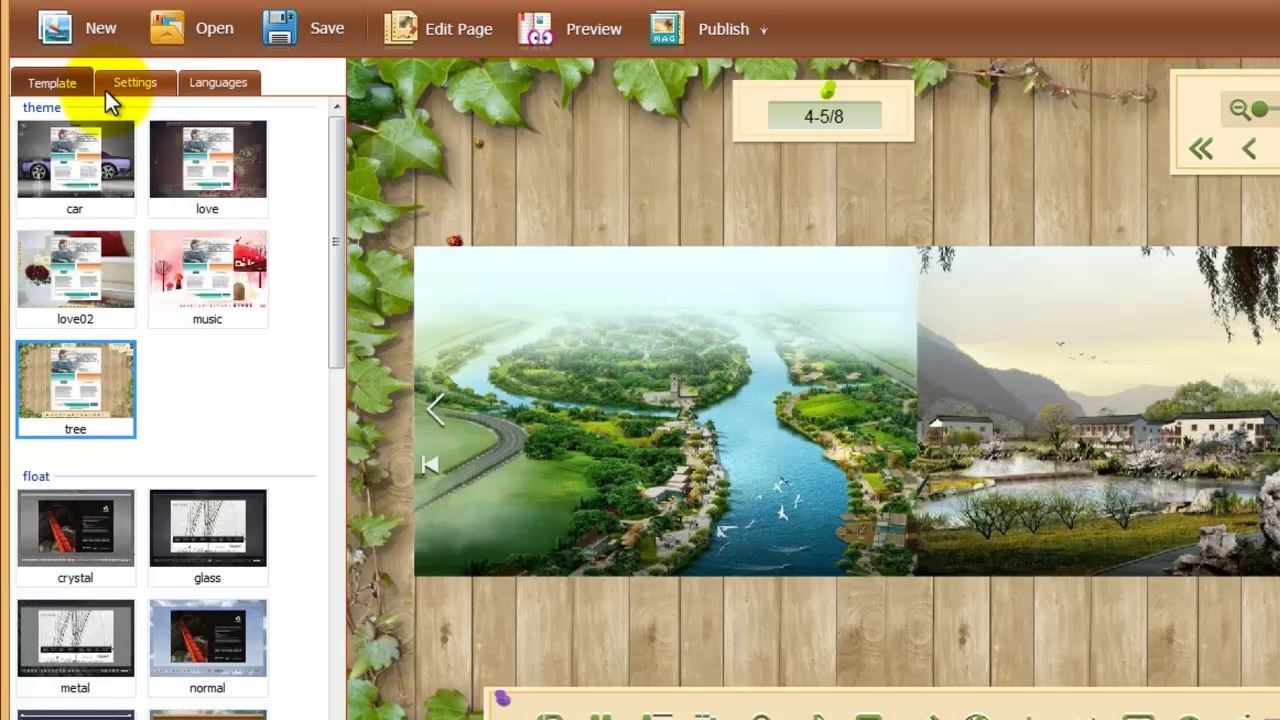Switch to the Settings tab
The height and width of the screenshot is (720, 1280).
135,82
